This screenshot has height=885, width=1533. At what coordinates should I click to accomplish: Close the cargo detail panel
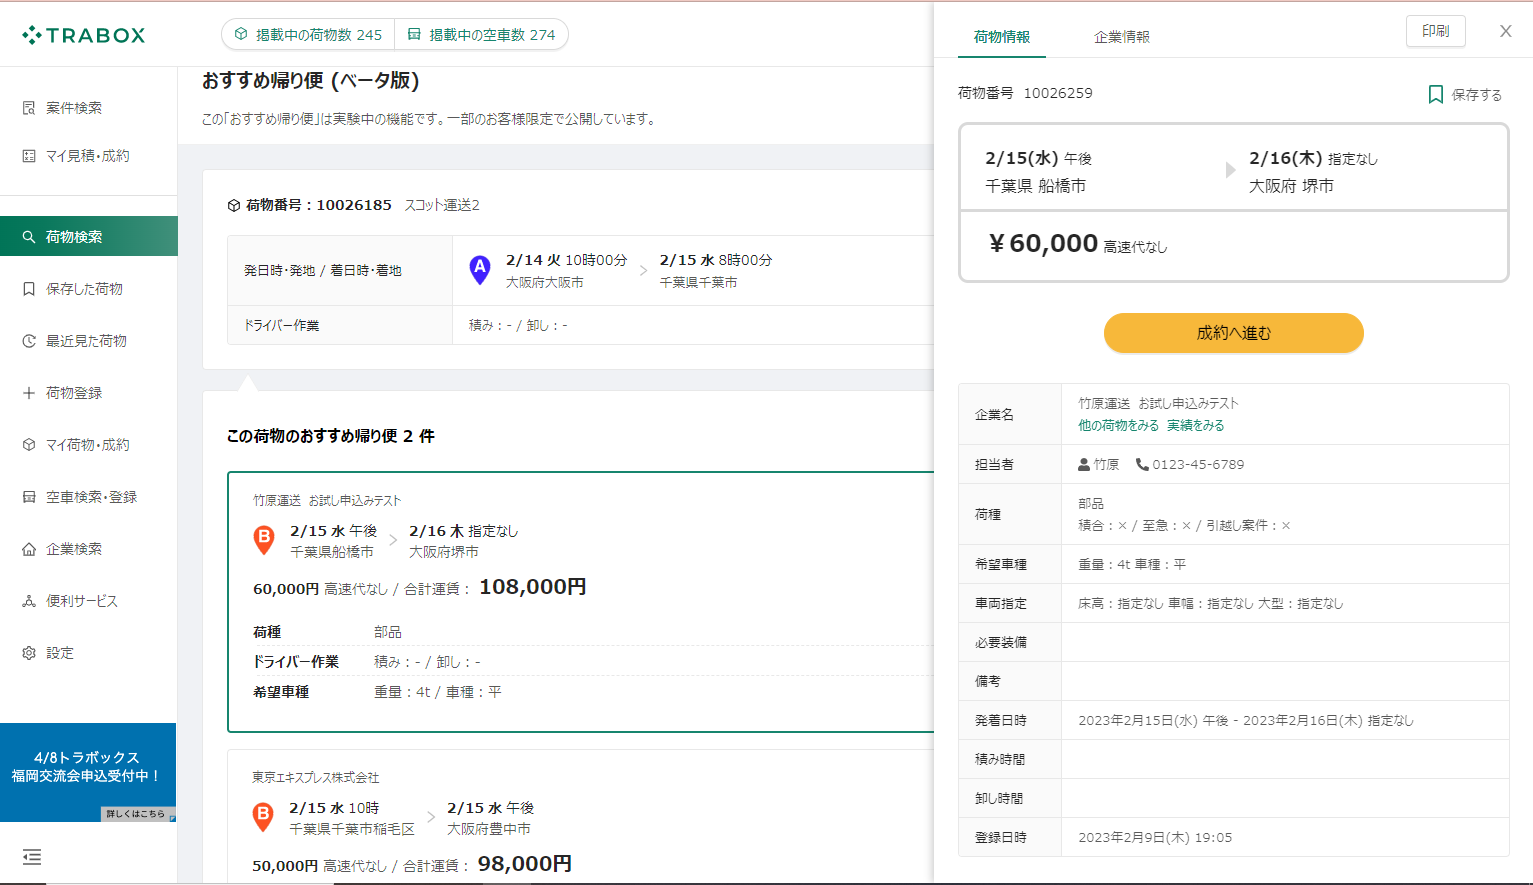tap(1506, 31)
